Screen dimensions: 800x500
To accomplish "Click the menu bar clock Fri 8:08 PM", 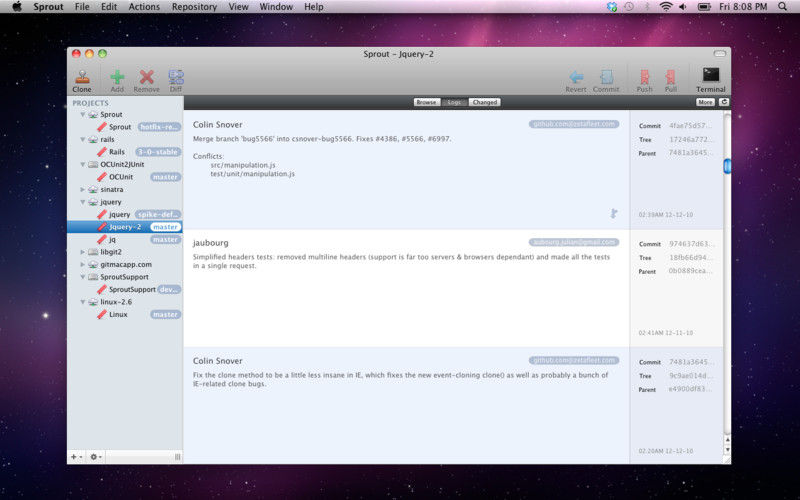I will [743, 7].
